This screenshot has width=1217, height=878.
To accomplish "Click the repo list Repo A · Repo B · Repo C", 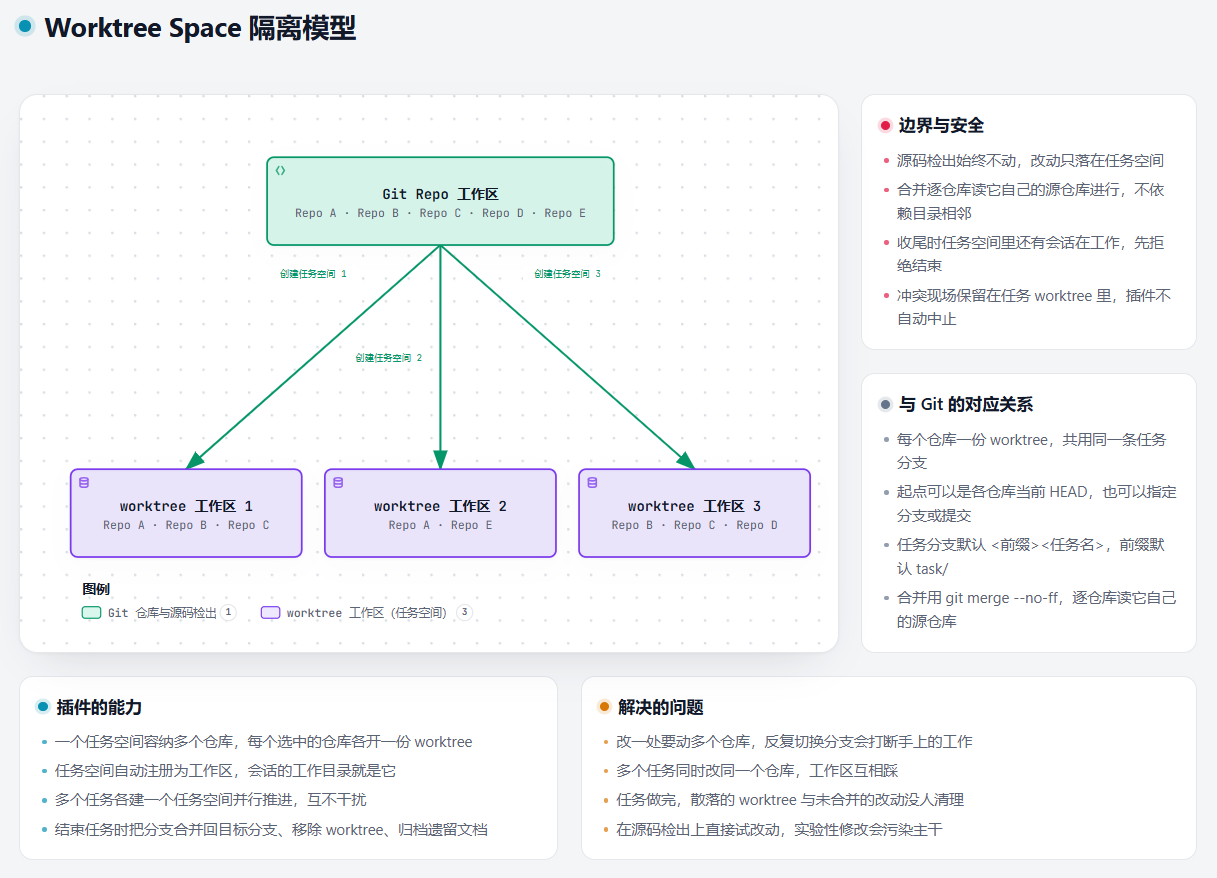I will coord(186,525).
